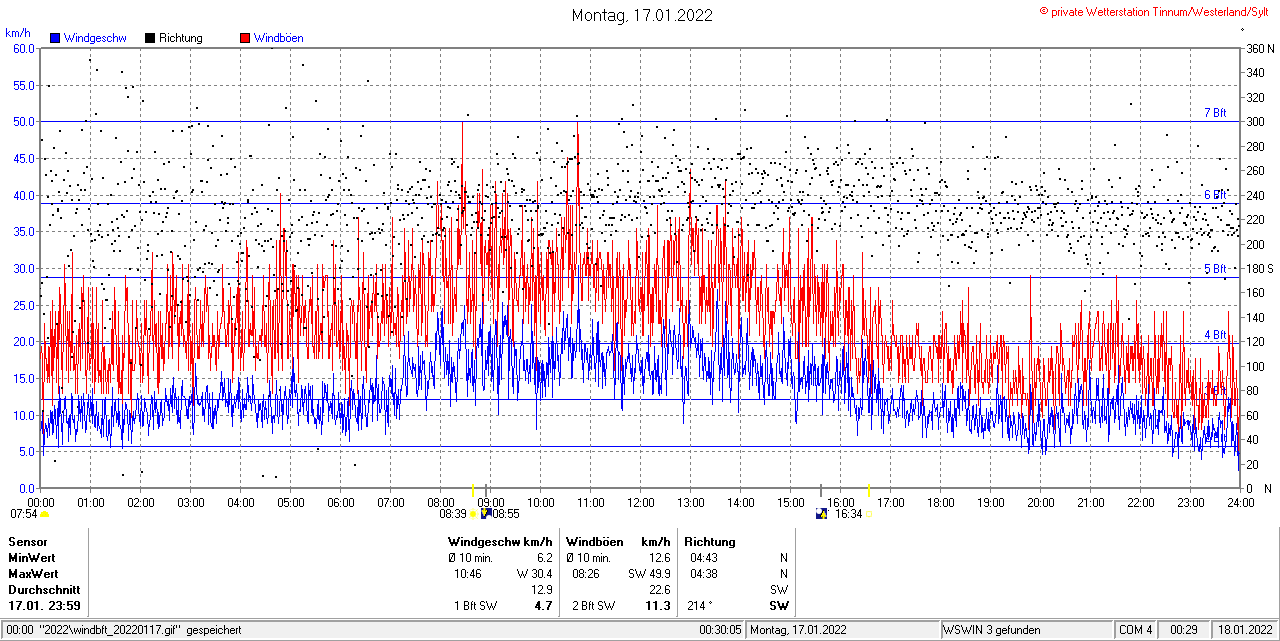Image resolution: width=1280 pixels, height=641 pixels.
Task: Click the 24:00 time axis label
Action: 1240,502
